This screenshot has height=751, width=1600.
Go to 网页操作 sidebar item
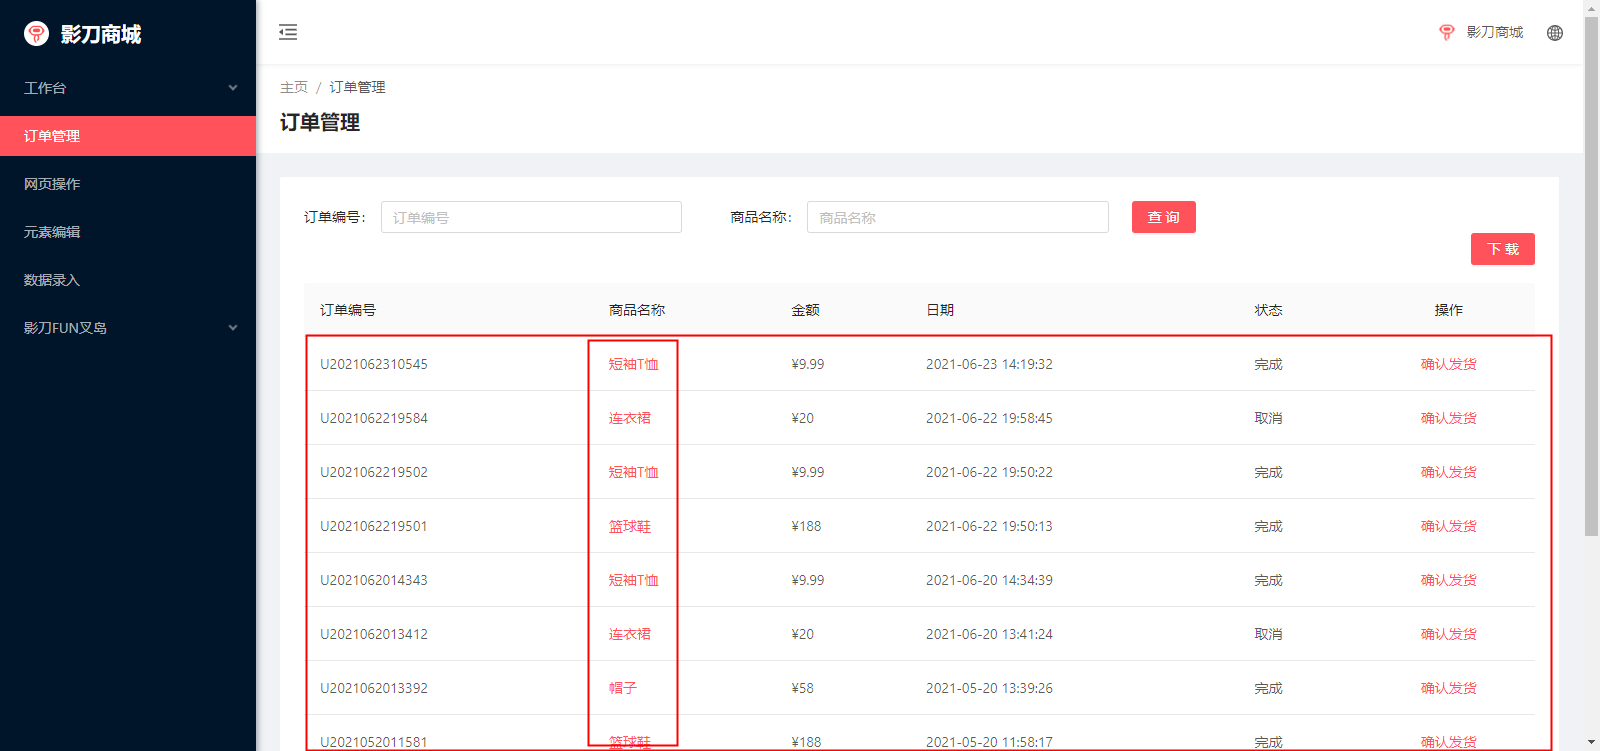[52, 184]
